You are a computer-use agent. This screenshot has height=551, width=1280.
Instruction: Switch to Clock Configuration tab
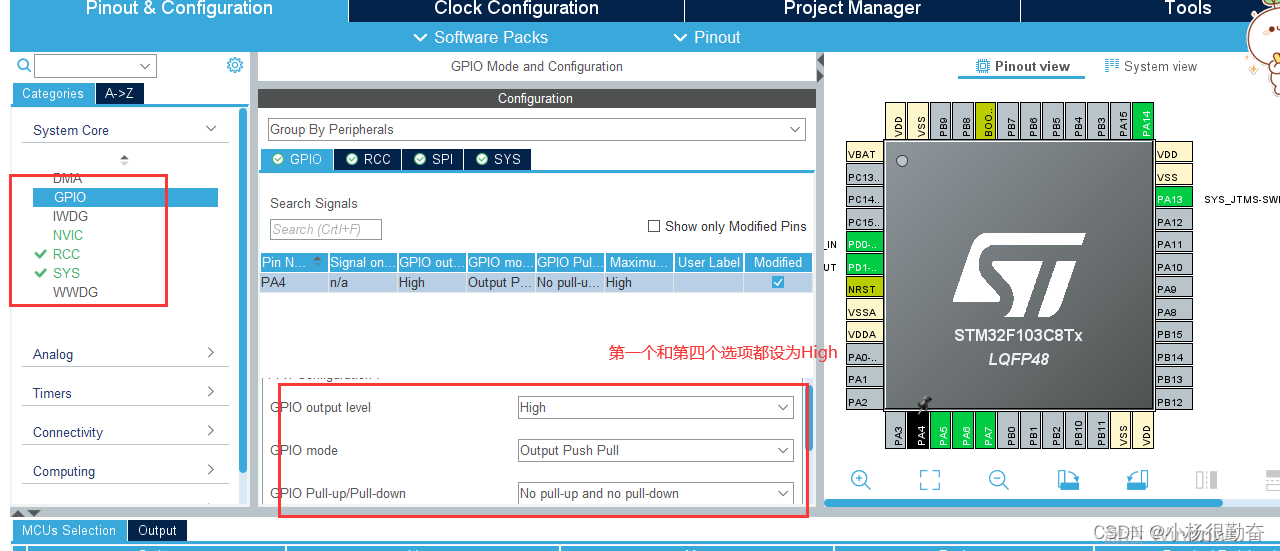click(516, 9)
